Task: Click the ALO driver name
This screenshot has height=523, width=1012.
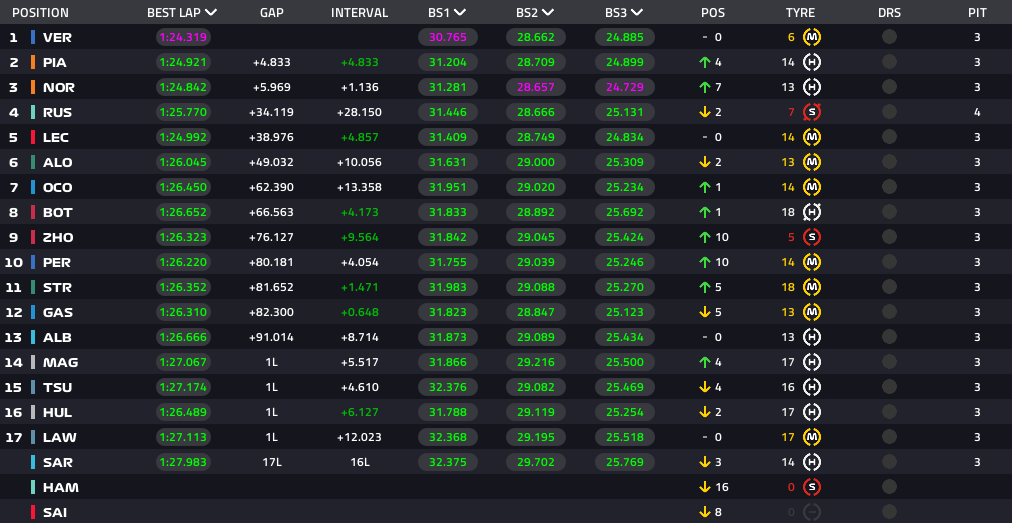Action: 57,163
